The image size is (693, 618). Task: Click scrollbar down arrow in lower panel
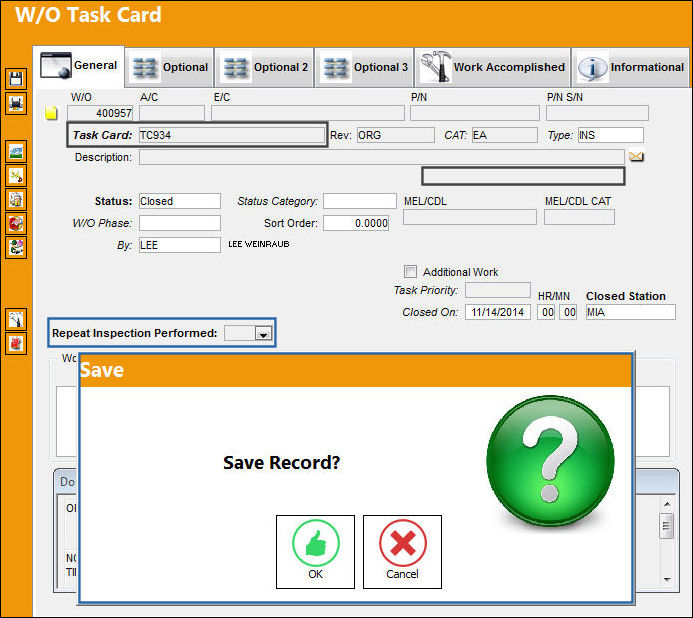tap(667, 580)
